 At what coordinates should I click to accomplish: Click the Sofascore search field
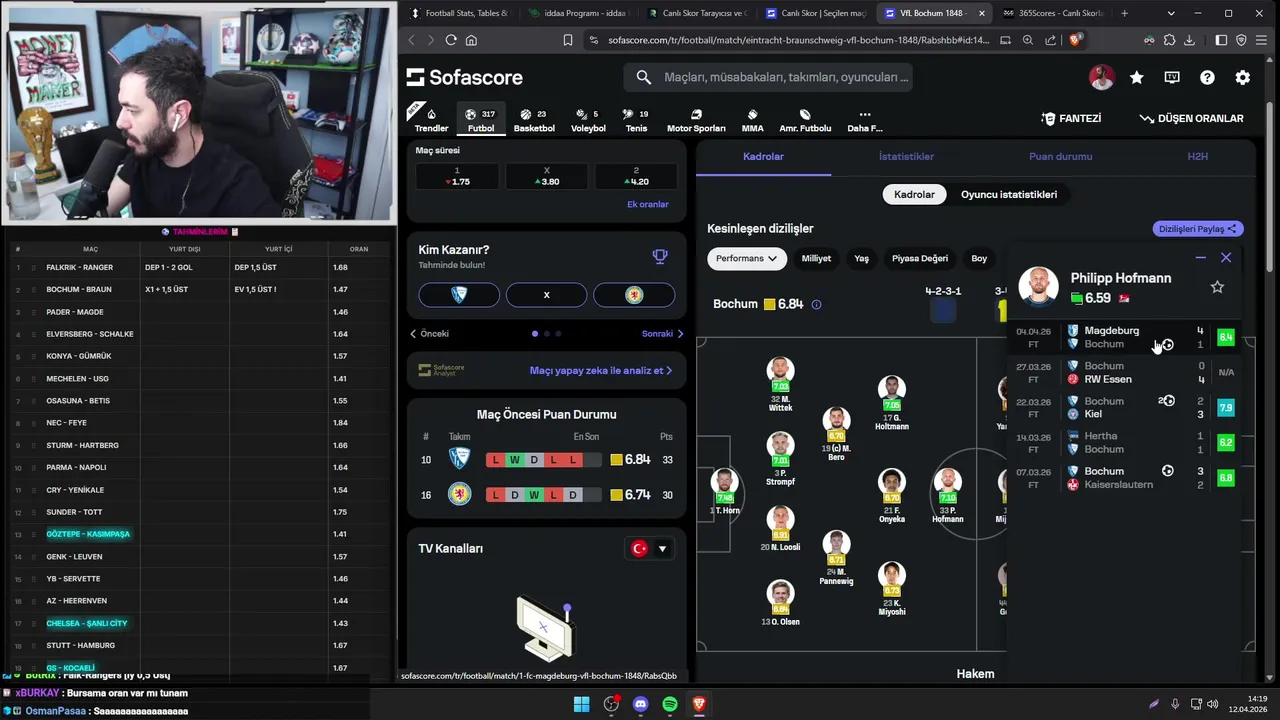click(768, 77)
